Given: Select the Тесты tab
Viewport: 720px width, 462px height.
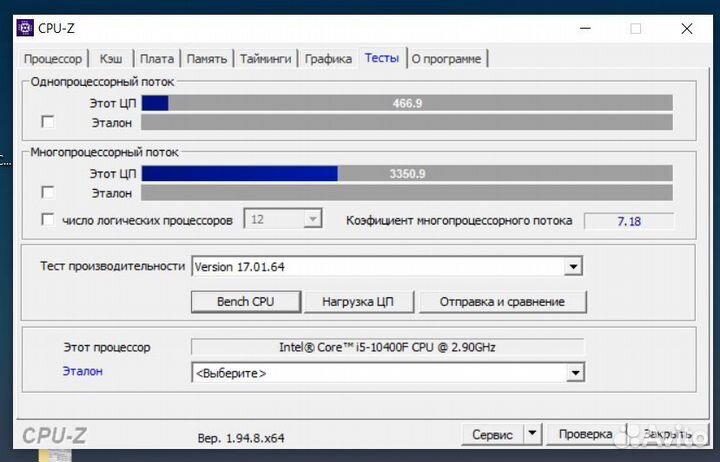Looking at the screenshot, I should pos(382,58).
